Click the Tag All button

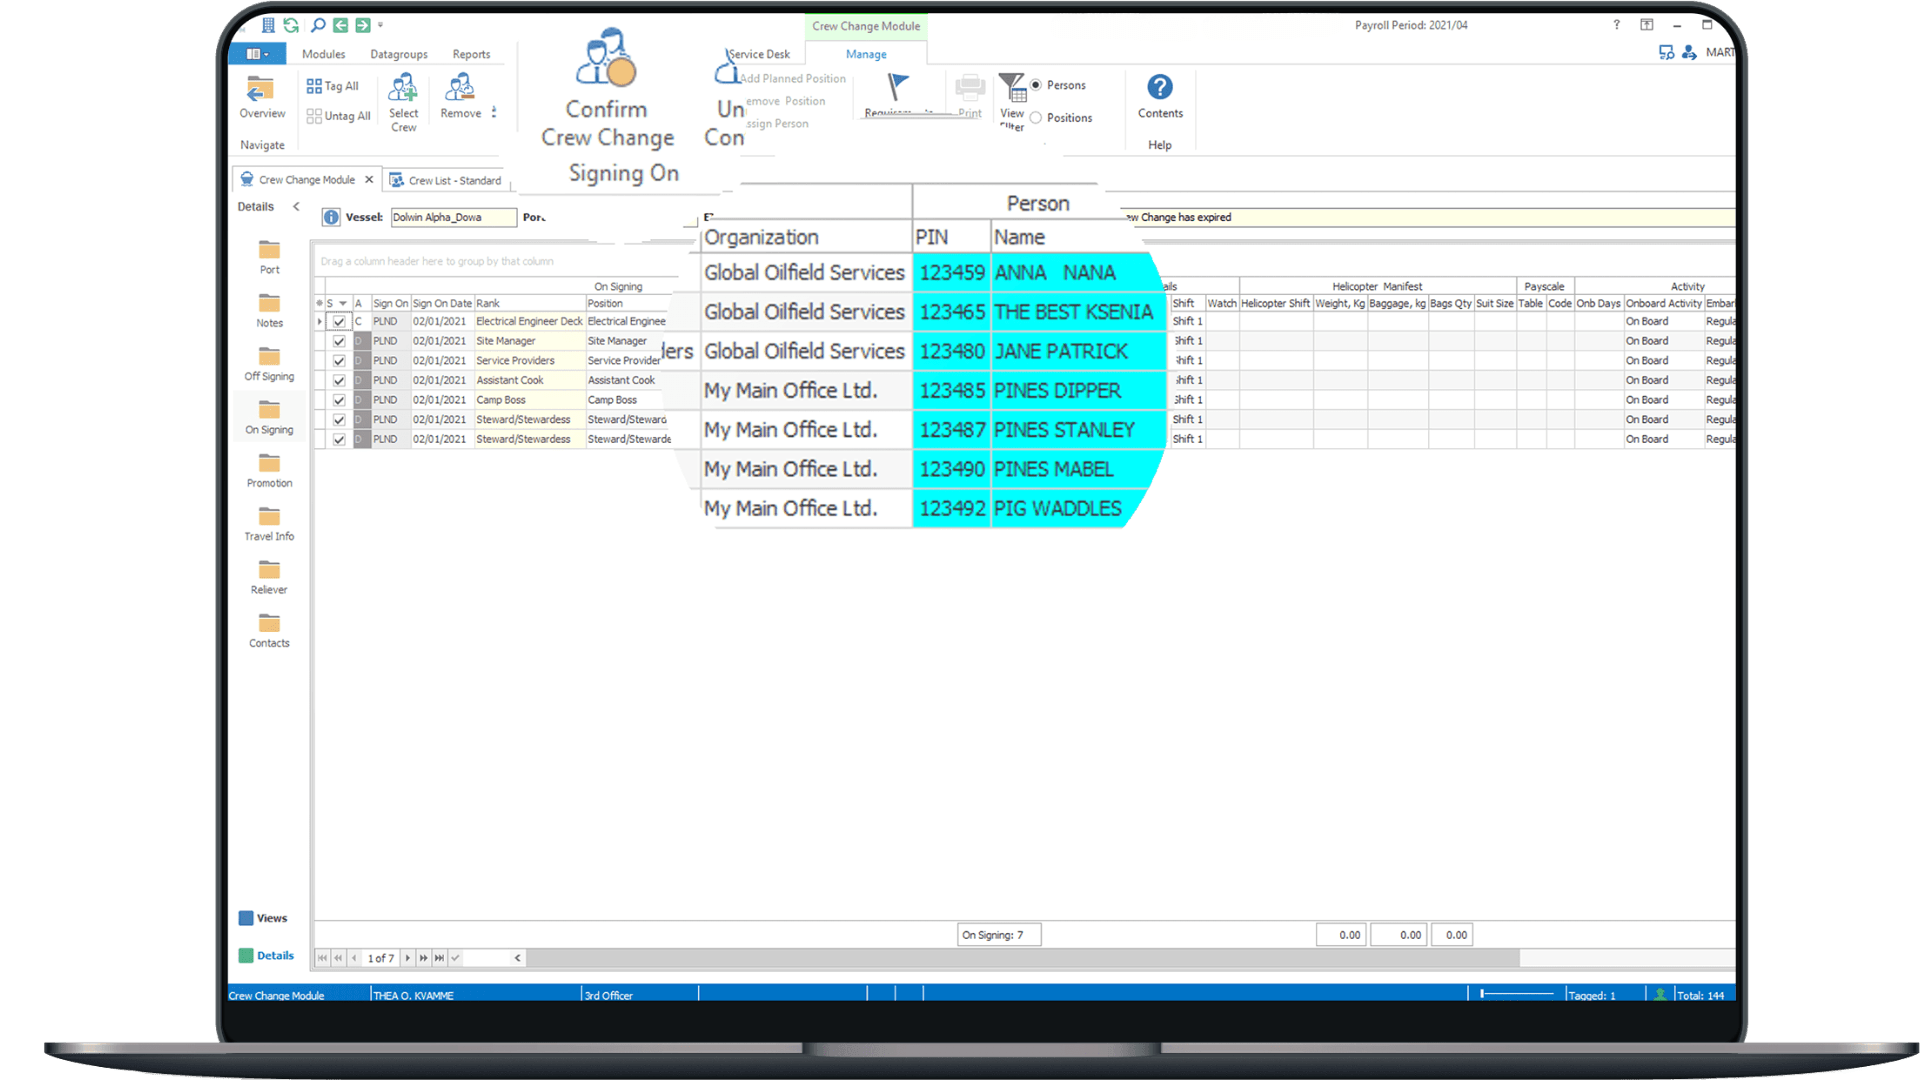pos(333,86)
